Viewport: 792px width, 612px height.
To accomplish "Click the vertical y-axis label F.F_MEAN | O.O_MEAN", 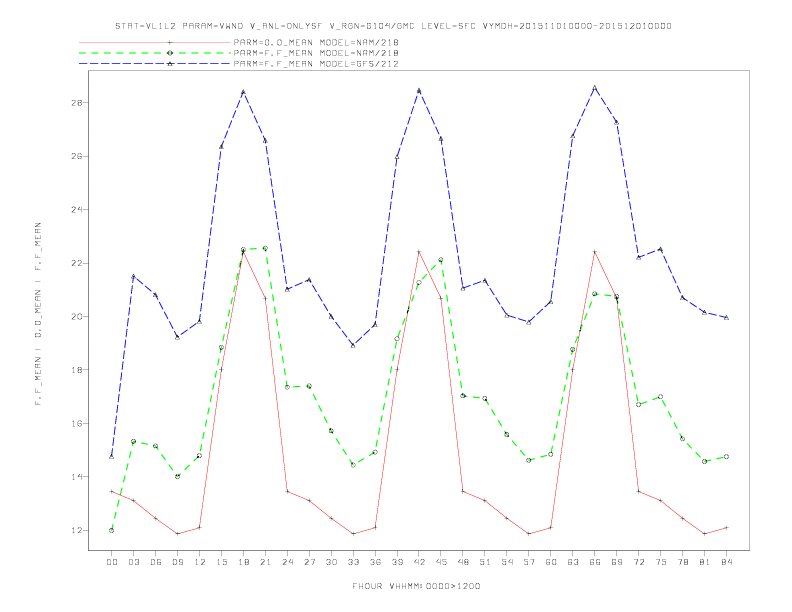I will pos(38,314).
